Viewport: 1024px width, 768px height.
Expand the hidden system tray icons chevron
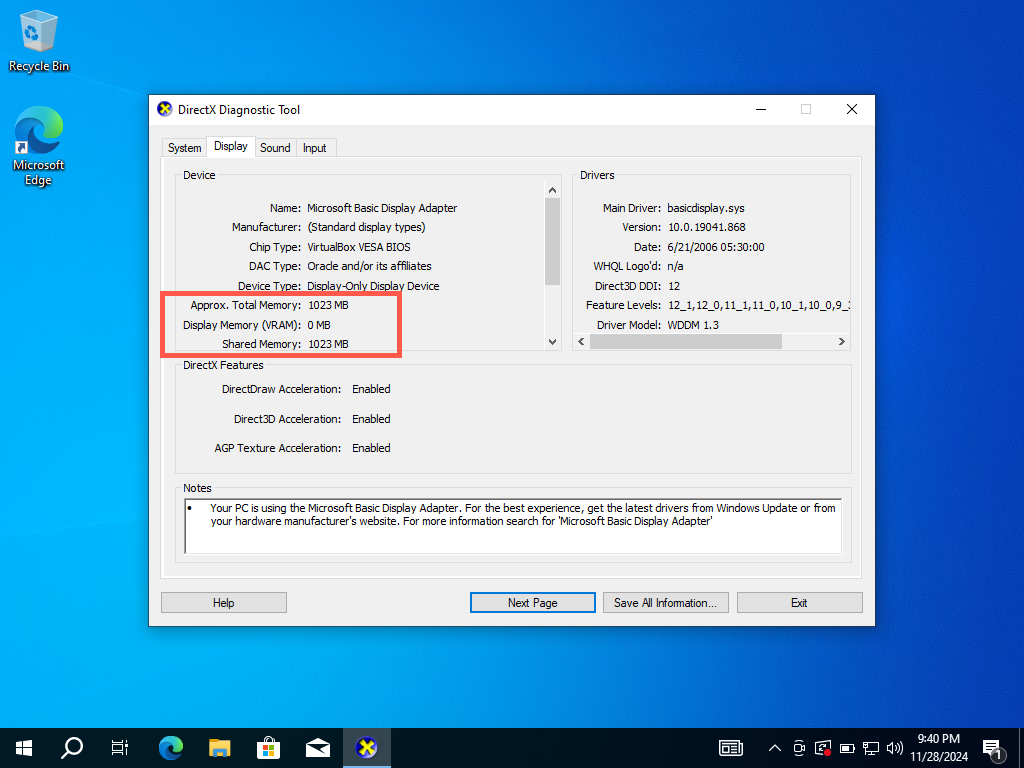point(774,747)
